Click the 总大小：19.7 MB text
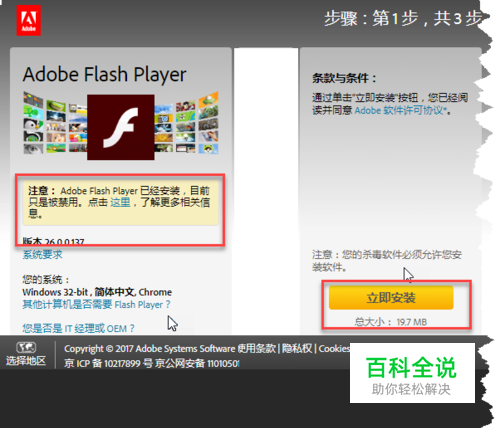 (390, 322)
